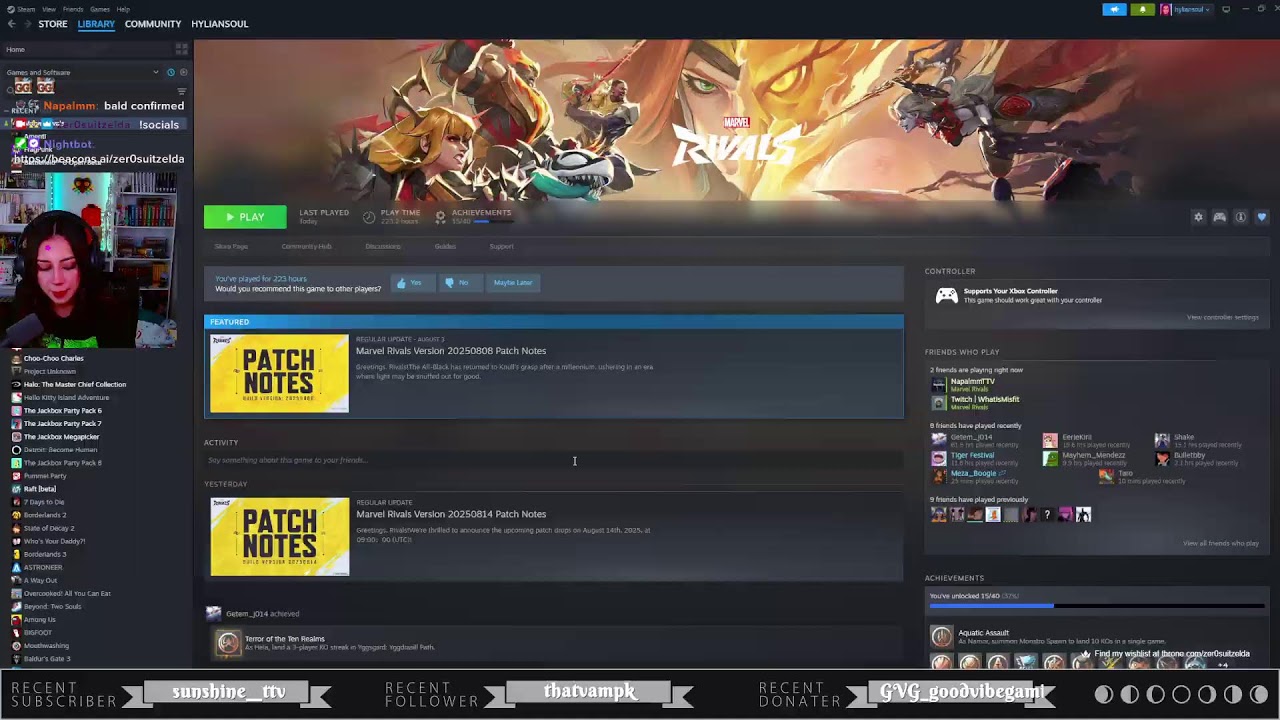Viewport: 1280px width, 720px height.
Task: Go forward with navigation arrow
Action: (x=26, y=24)
